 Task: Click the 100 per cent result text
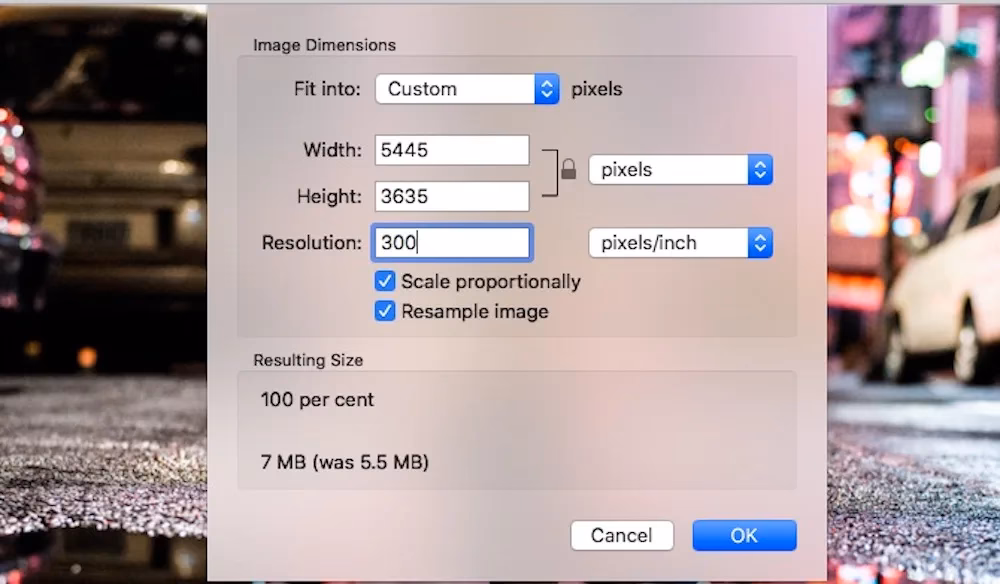(x=317, y=400)
